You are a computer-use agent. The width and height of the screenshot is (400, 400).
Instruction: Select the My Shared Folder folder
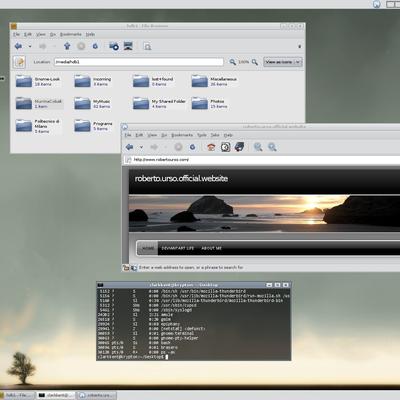(x=159, y=103)
